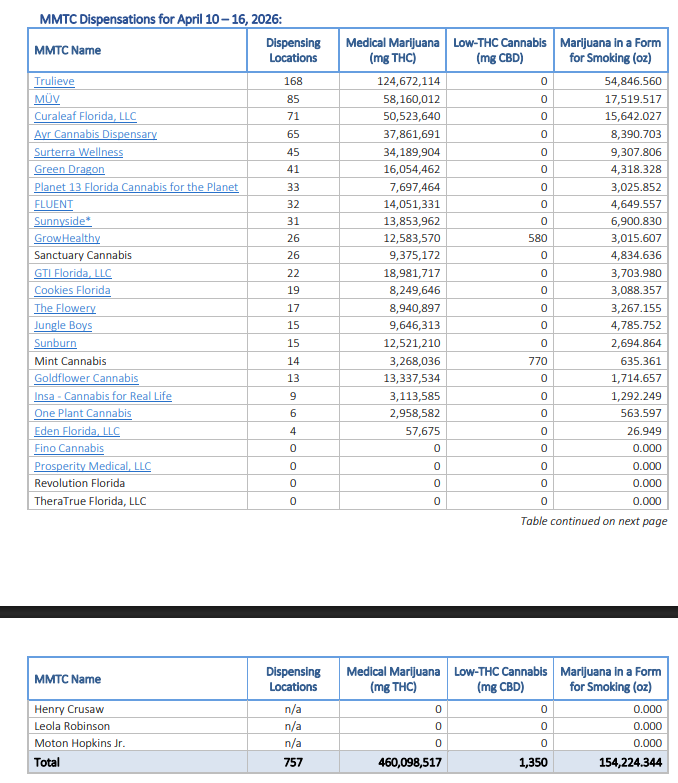This screenshot has height=783, width=678.
Task: Open the MÜV link
Action: pos(47,99)
